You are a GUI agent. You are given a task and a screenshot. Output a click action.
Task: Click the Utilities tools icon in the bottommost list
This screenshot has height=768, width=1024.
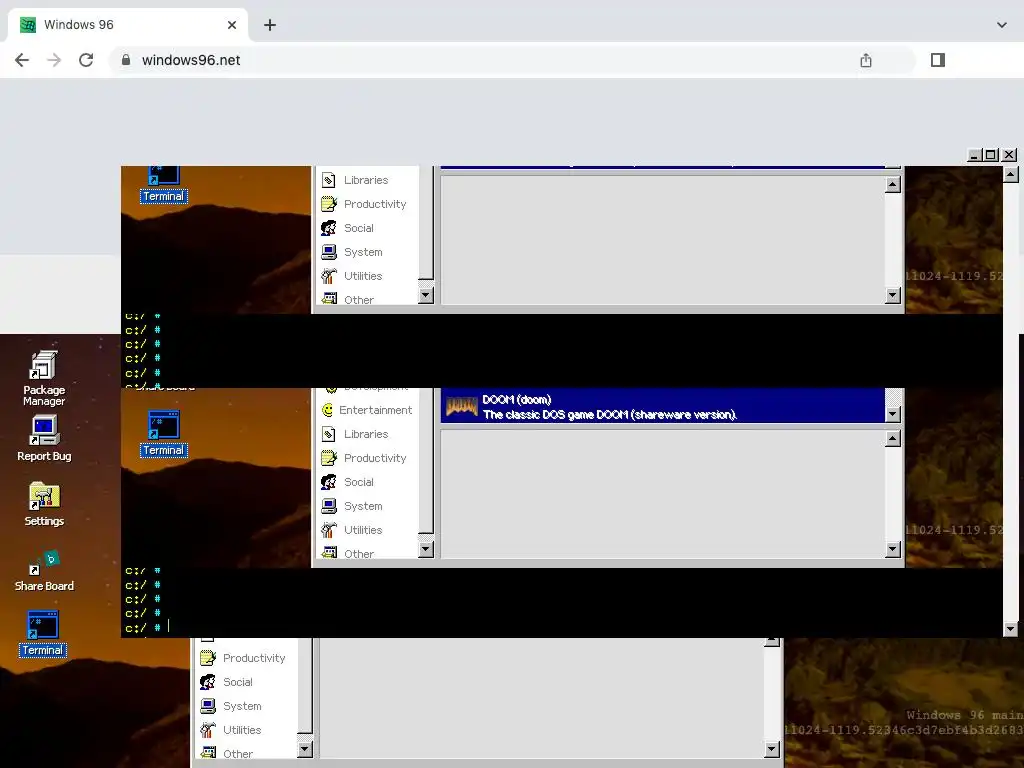click(x=208, y=730)
